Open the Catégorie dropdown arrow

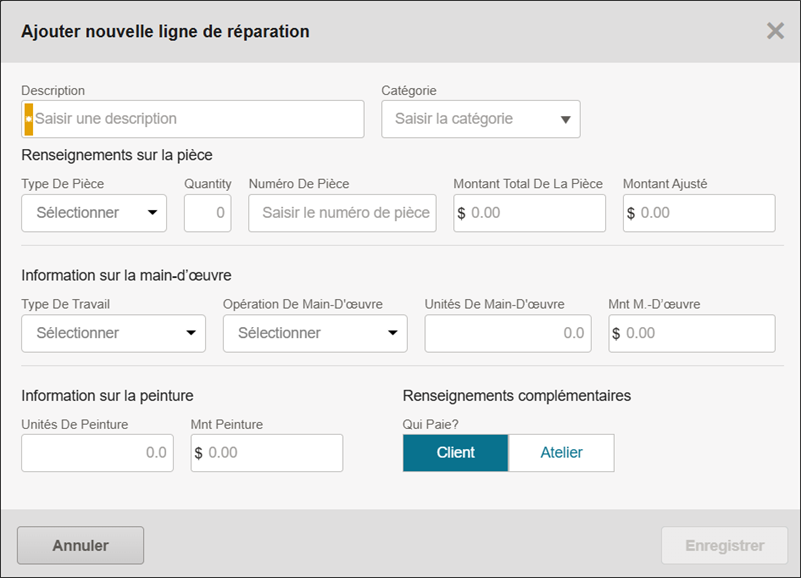[565, 120]
